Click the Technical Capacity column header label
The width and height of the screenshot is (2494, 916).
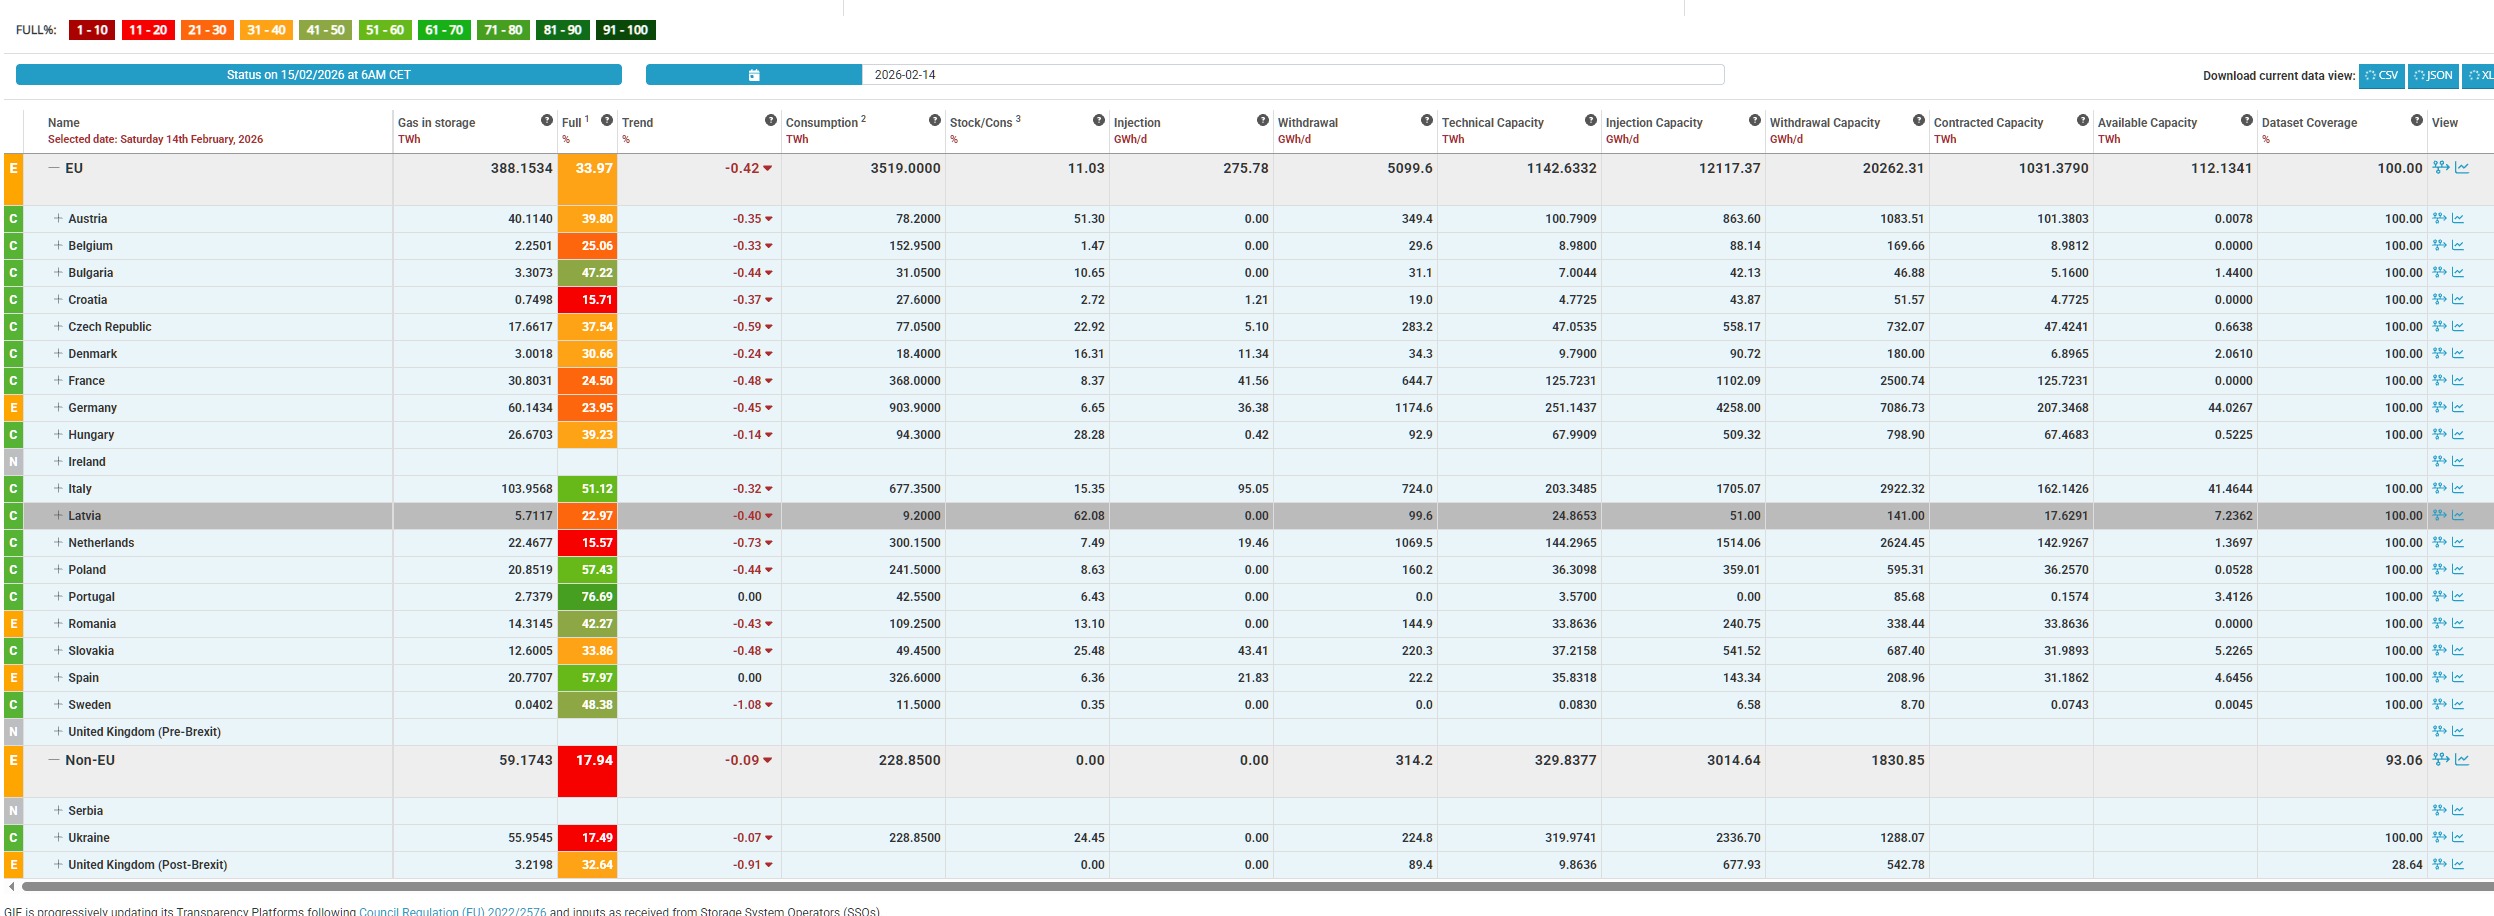pyautogui.click(x=1492, y=123)
